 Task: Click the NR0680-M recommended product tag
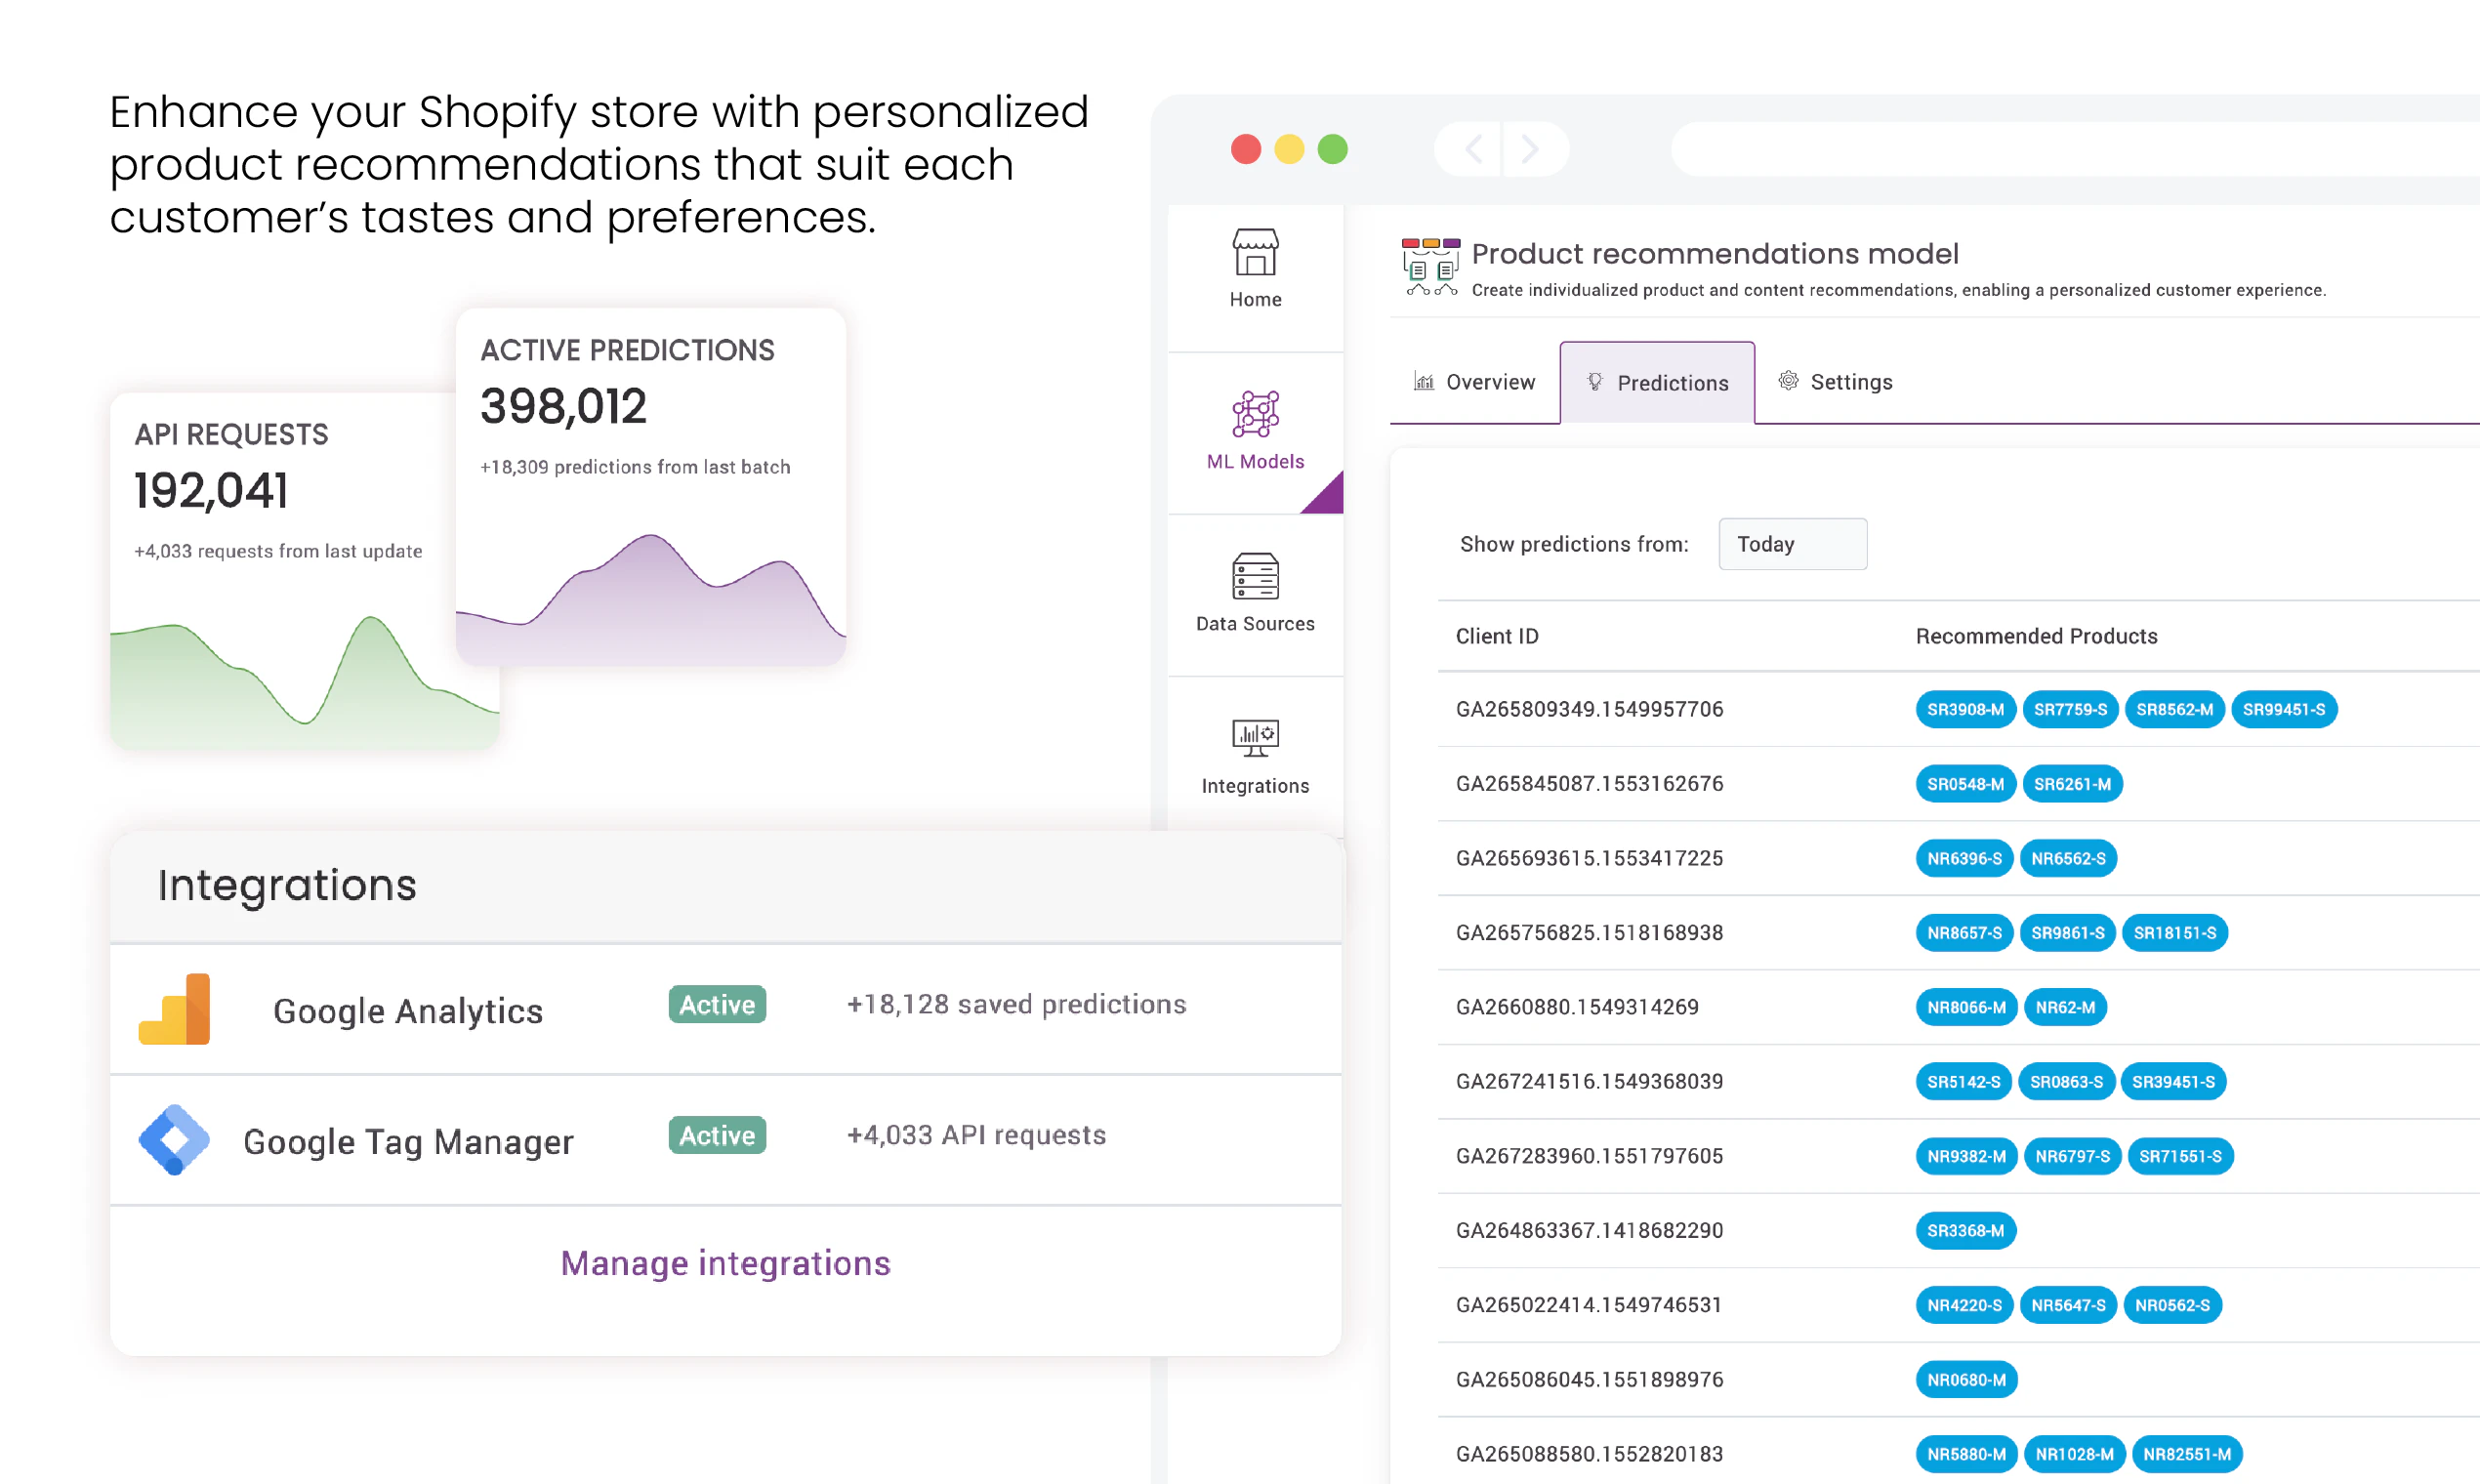coord(1966,1379)
